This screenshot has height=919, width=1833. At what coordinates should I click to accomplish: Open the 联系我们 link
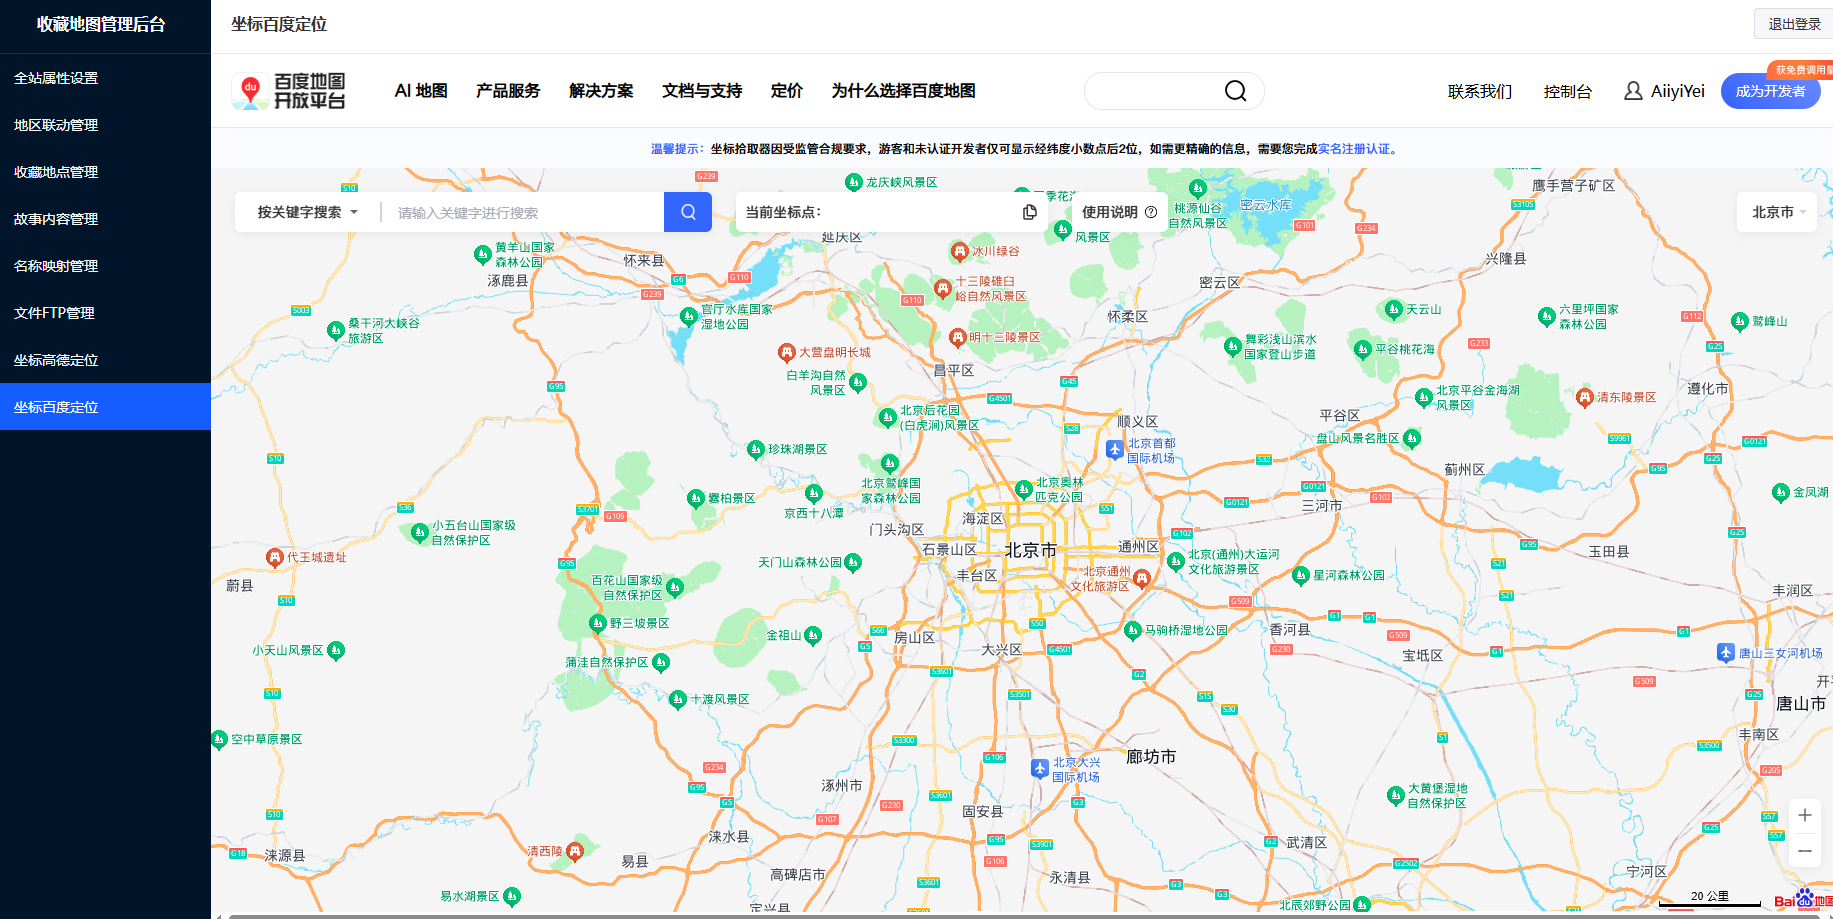[x=1480, y=91]
